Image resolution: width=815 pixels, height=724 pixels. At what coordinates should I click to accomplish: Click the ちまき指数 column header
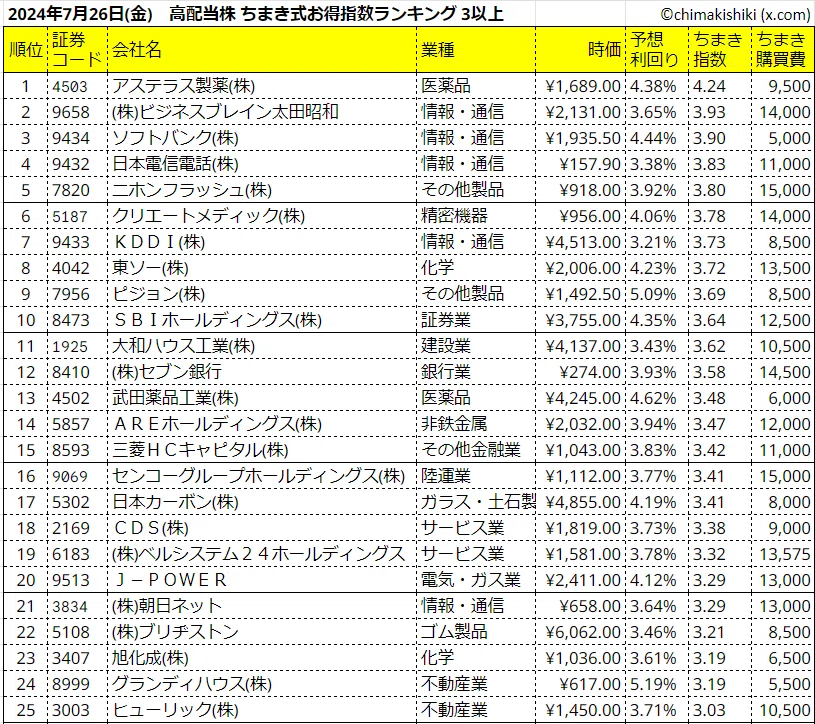[x=720, y=50]
